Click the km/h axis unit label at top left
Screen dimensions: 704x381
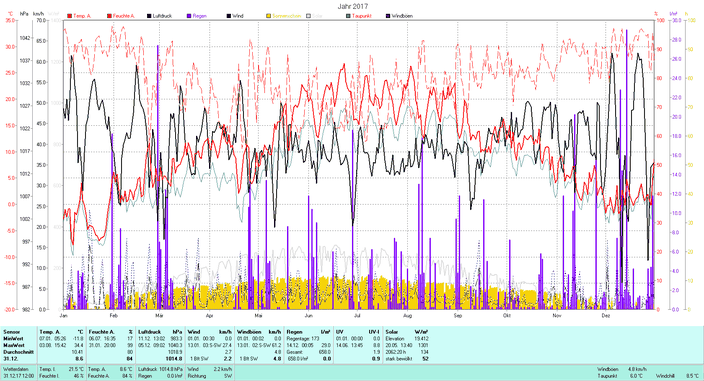[39, 14]
